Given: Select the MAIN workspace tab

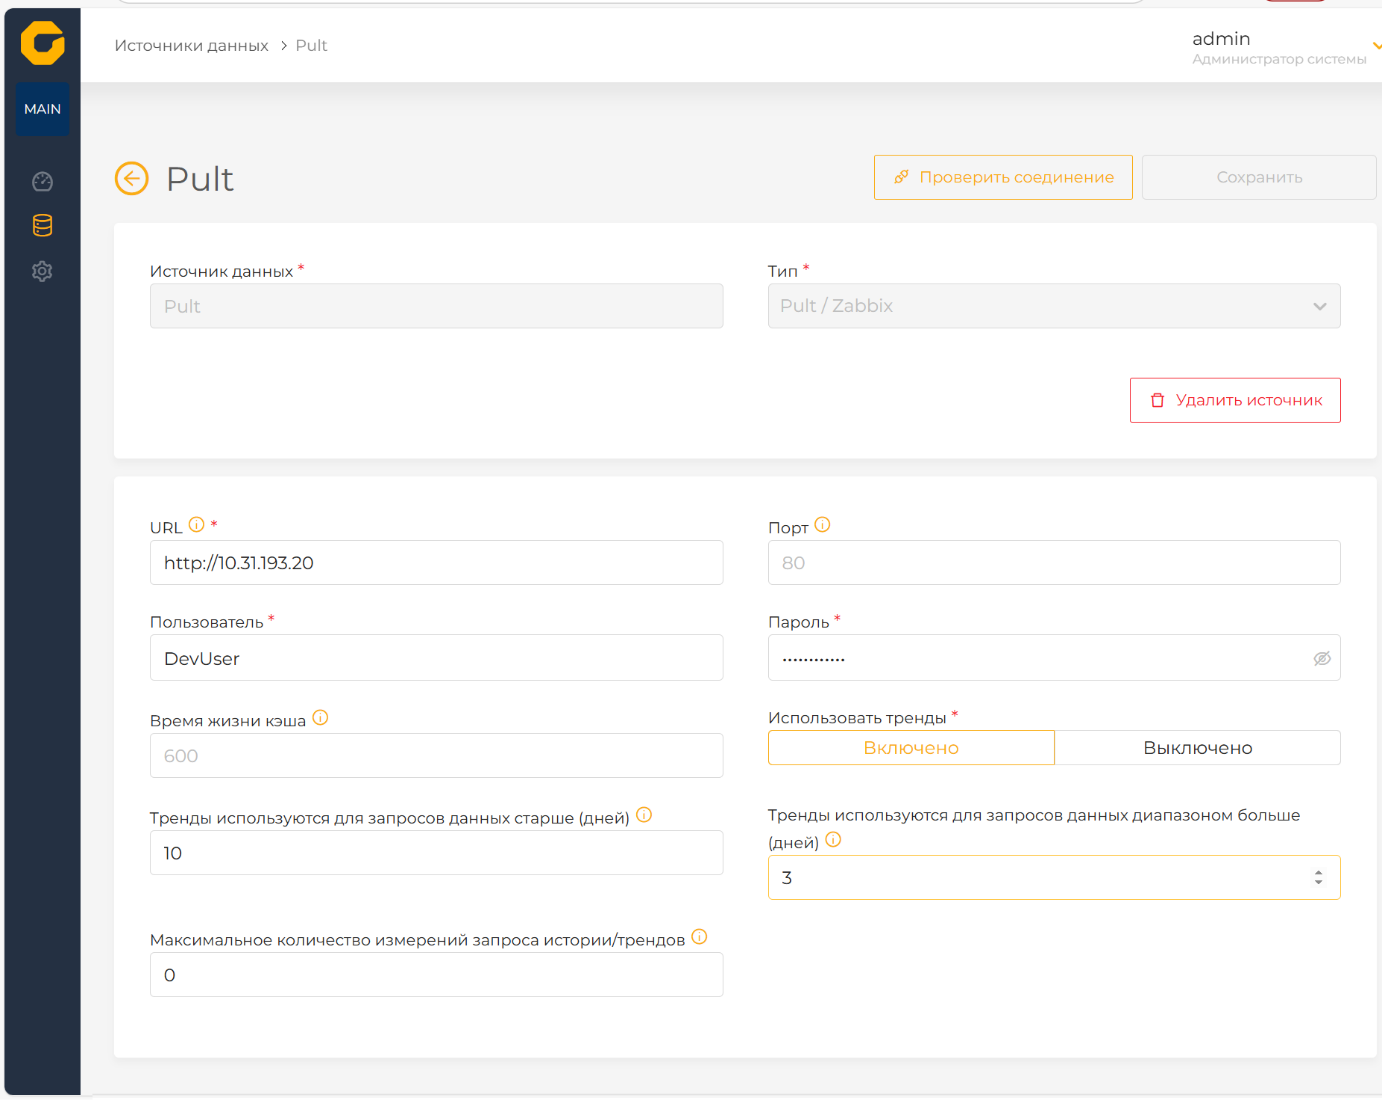Looking at the screenshot, I should 42,109.
